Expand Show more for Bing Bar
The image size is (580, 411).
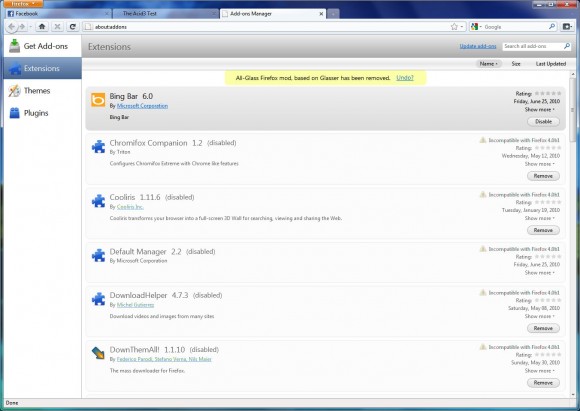(x=539, y=110)
